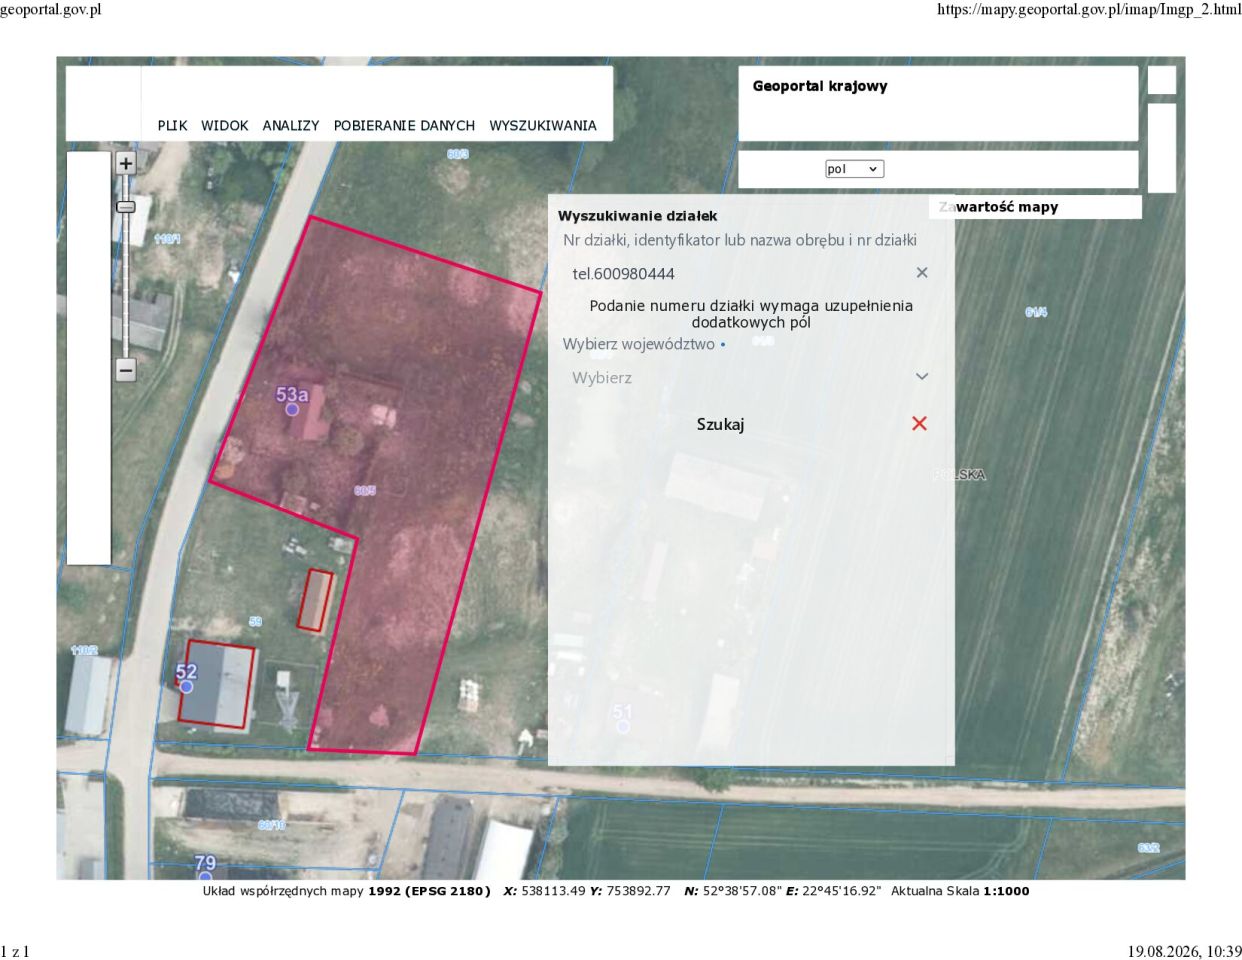Viewport: 1242px width, 960px height.
Task: Select the 53a address point marker
Action: tap(292, 409)
